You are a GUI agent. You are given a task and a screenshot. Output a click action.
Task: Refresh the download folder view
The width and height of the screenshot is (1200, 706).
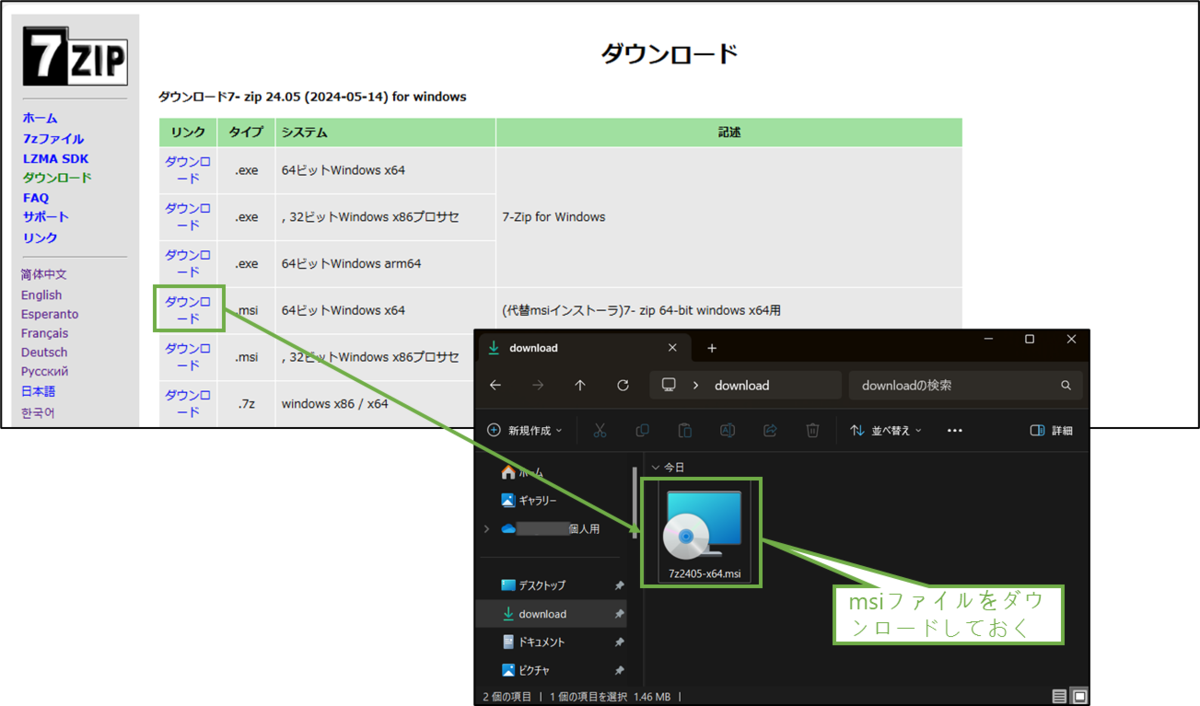(x=623, y=385)
